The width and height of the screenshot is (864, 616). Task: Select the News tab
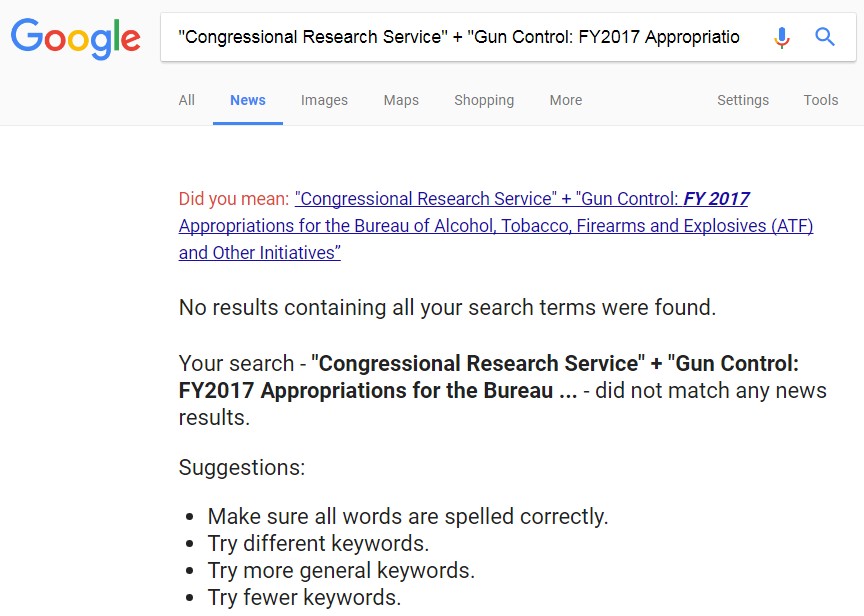(x=248, y=100)
